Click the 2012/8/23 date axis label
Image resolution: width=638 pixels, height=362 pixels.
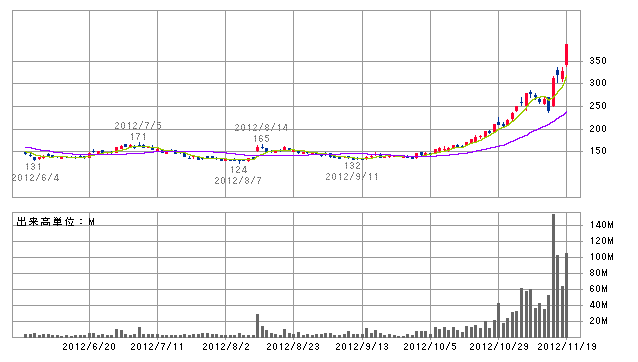point(293,347)
